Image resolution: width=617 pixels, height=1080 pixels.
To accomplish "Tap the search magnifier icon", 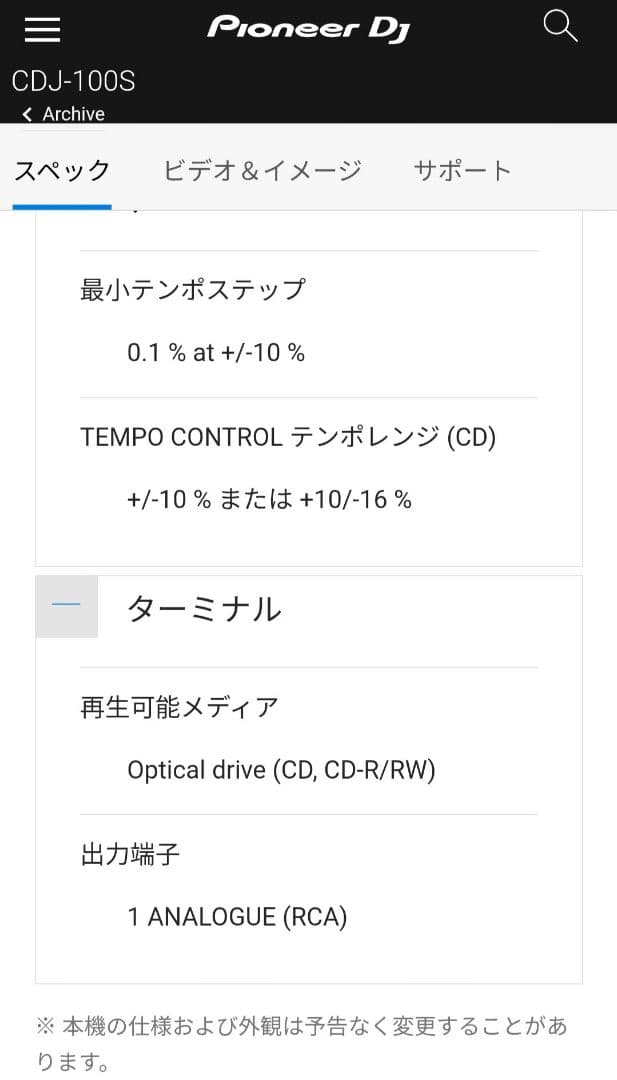I will (x=560, y=27).
